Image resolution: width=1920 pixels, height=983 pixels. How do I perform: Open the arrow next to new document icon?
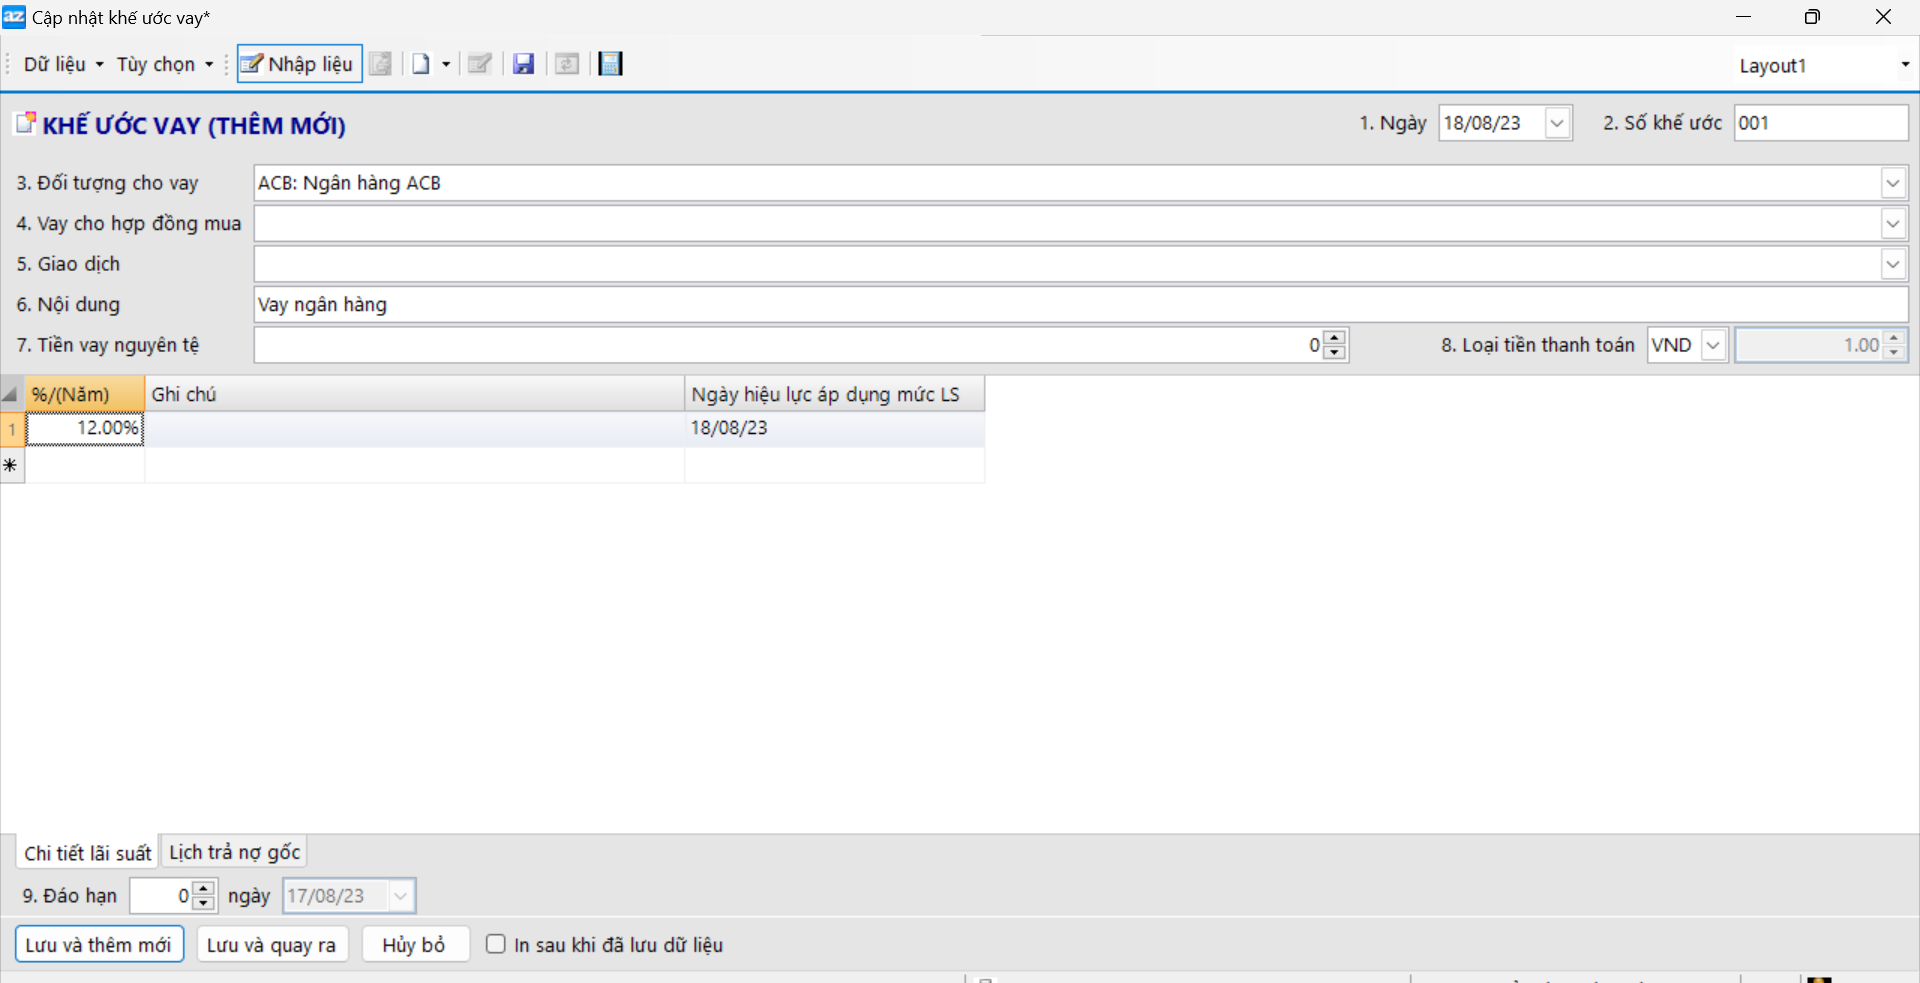point(446,64)
